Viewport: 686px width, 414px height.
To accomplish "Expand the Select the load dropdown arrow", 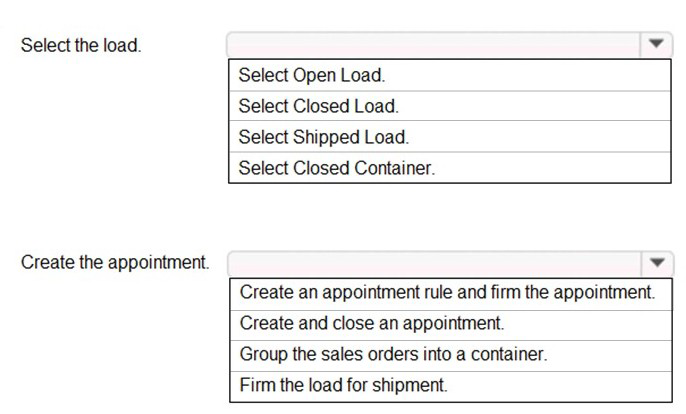I will coord(655,44).
